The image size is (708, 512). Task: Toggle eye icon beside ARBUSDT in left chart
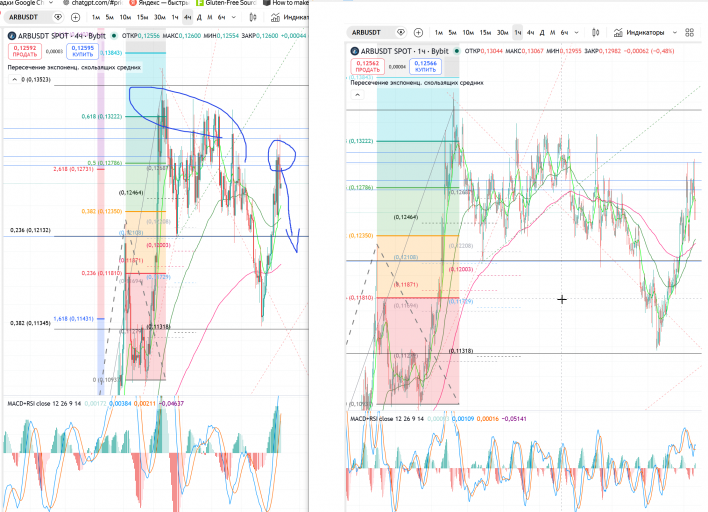coord(58,17)
